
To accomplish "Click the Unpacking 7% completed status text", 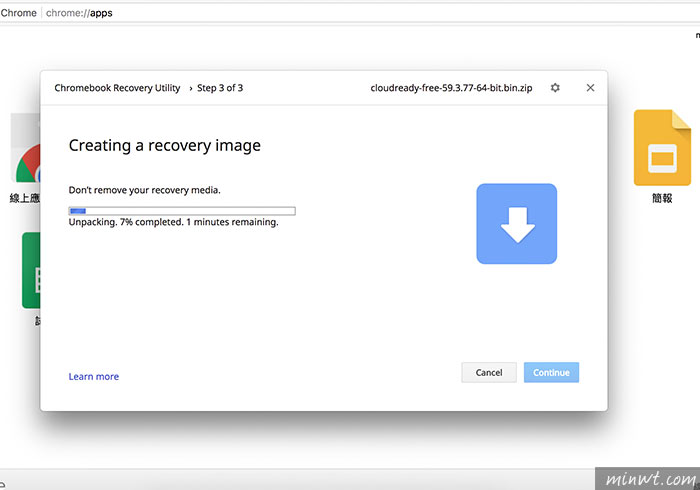I will point(174,222).
